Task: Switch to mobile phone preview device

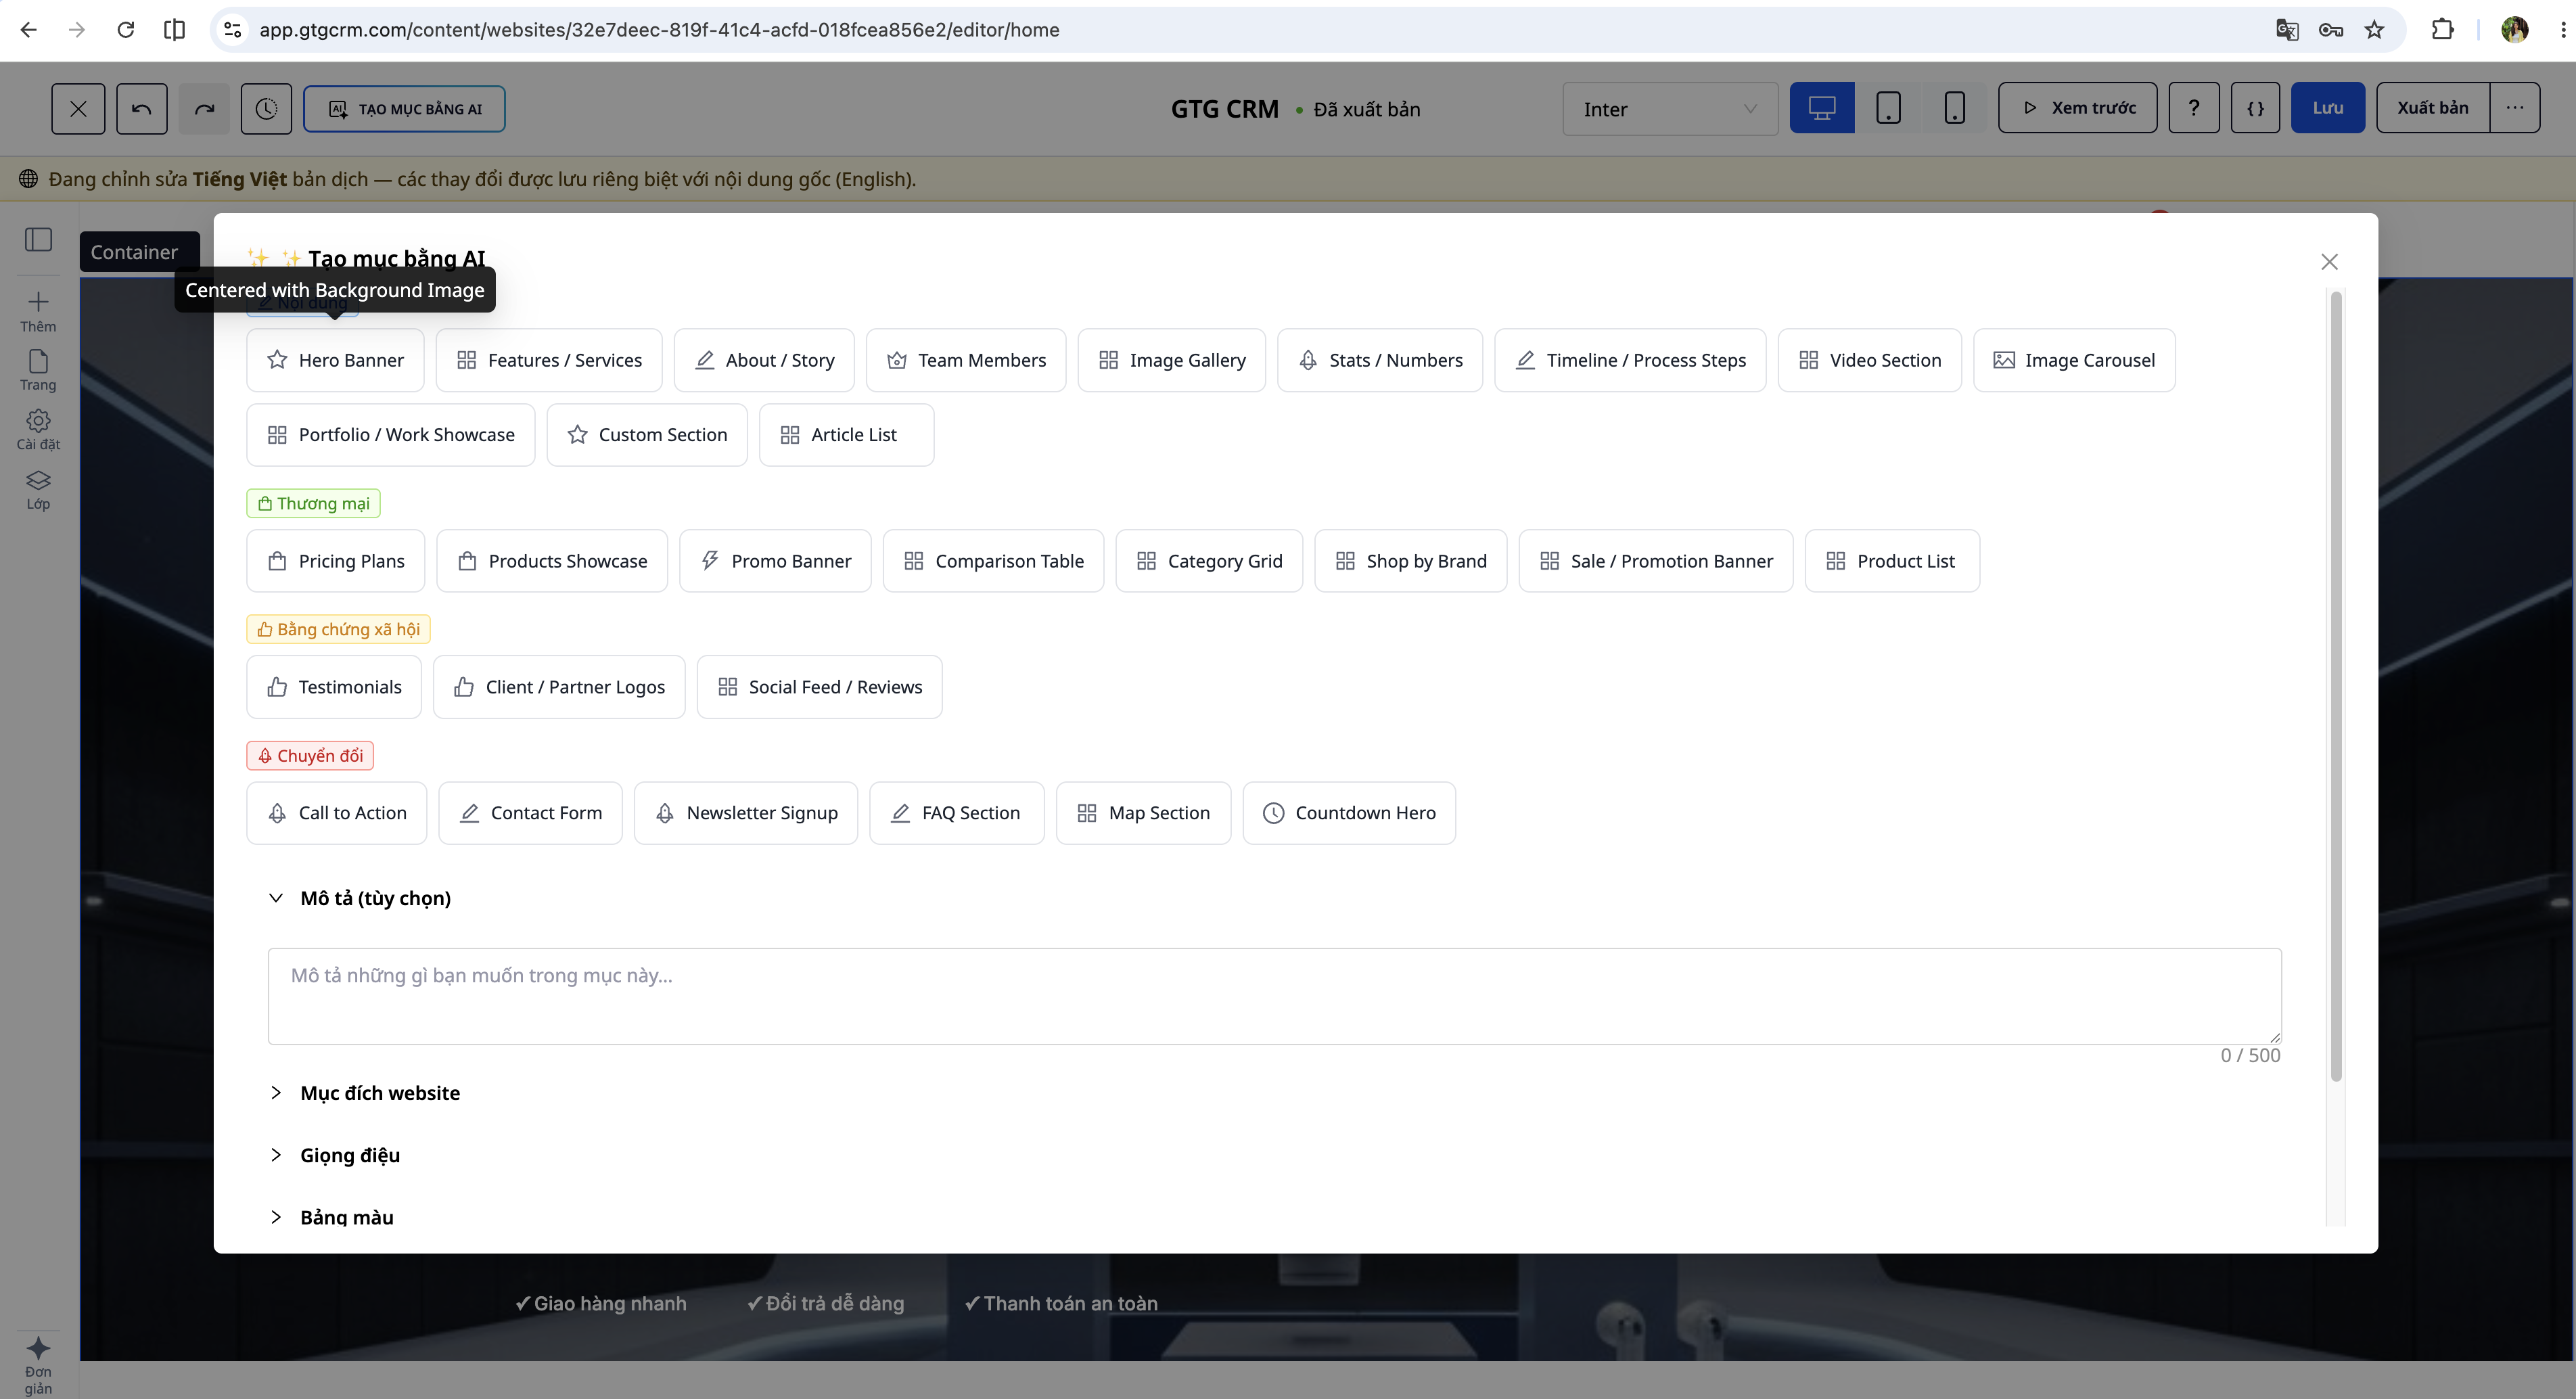Action: [x=1954, y=108]
